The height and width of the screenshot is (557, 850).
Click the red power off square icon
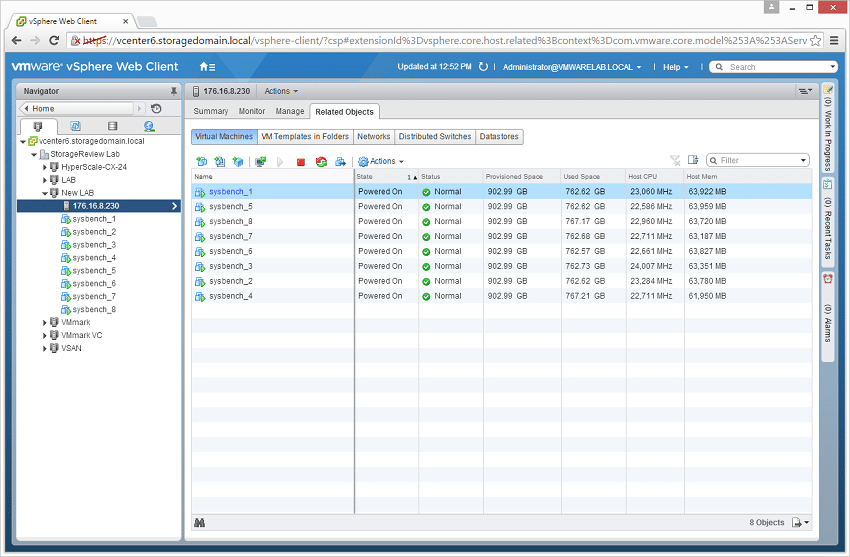point(301,161)
